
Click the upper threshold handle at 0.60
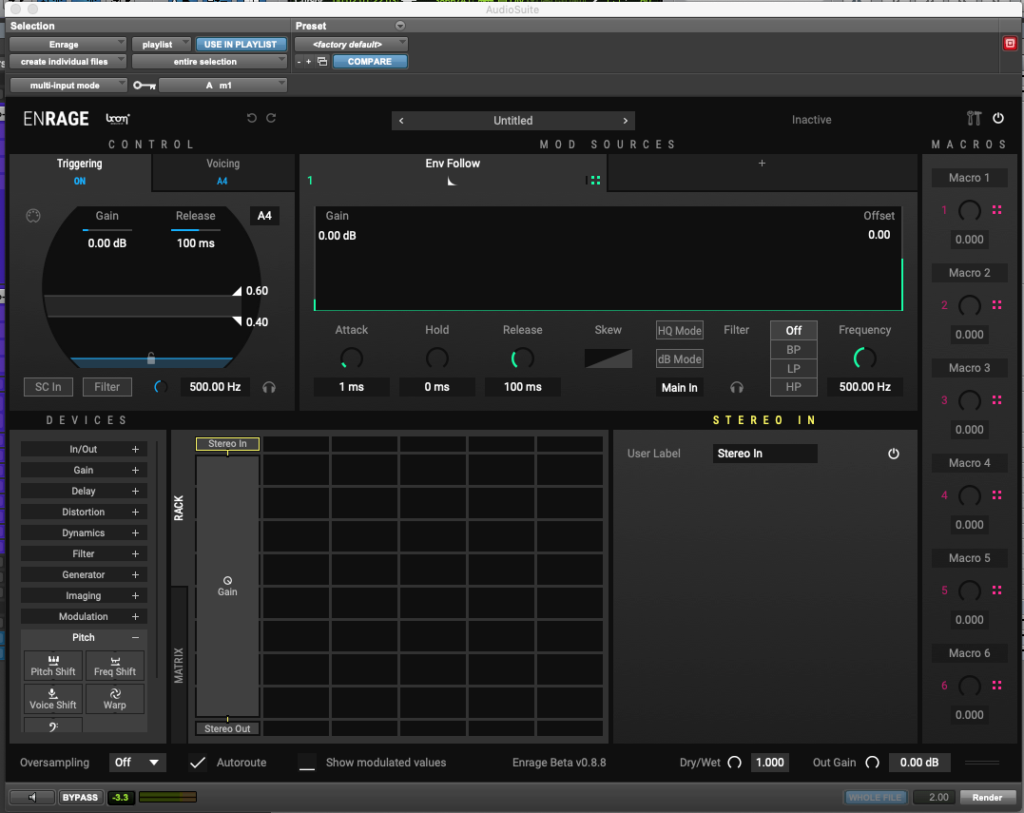point(237,291)
